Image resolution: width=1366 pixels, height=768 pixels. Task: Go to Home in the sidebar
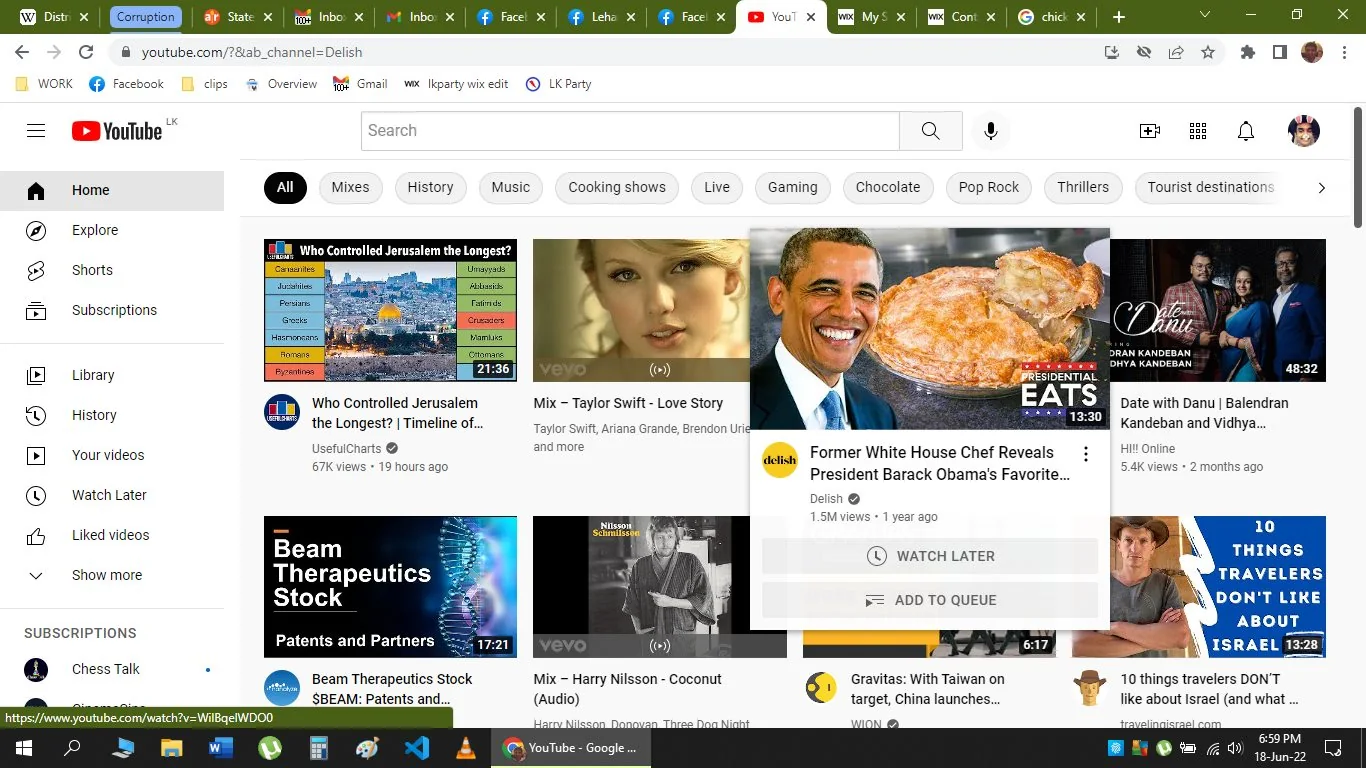click(x=112, y=190)
